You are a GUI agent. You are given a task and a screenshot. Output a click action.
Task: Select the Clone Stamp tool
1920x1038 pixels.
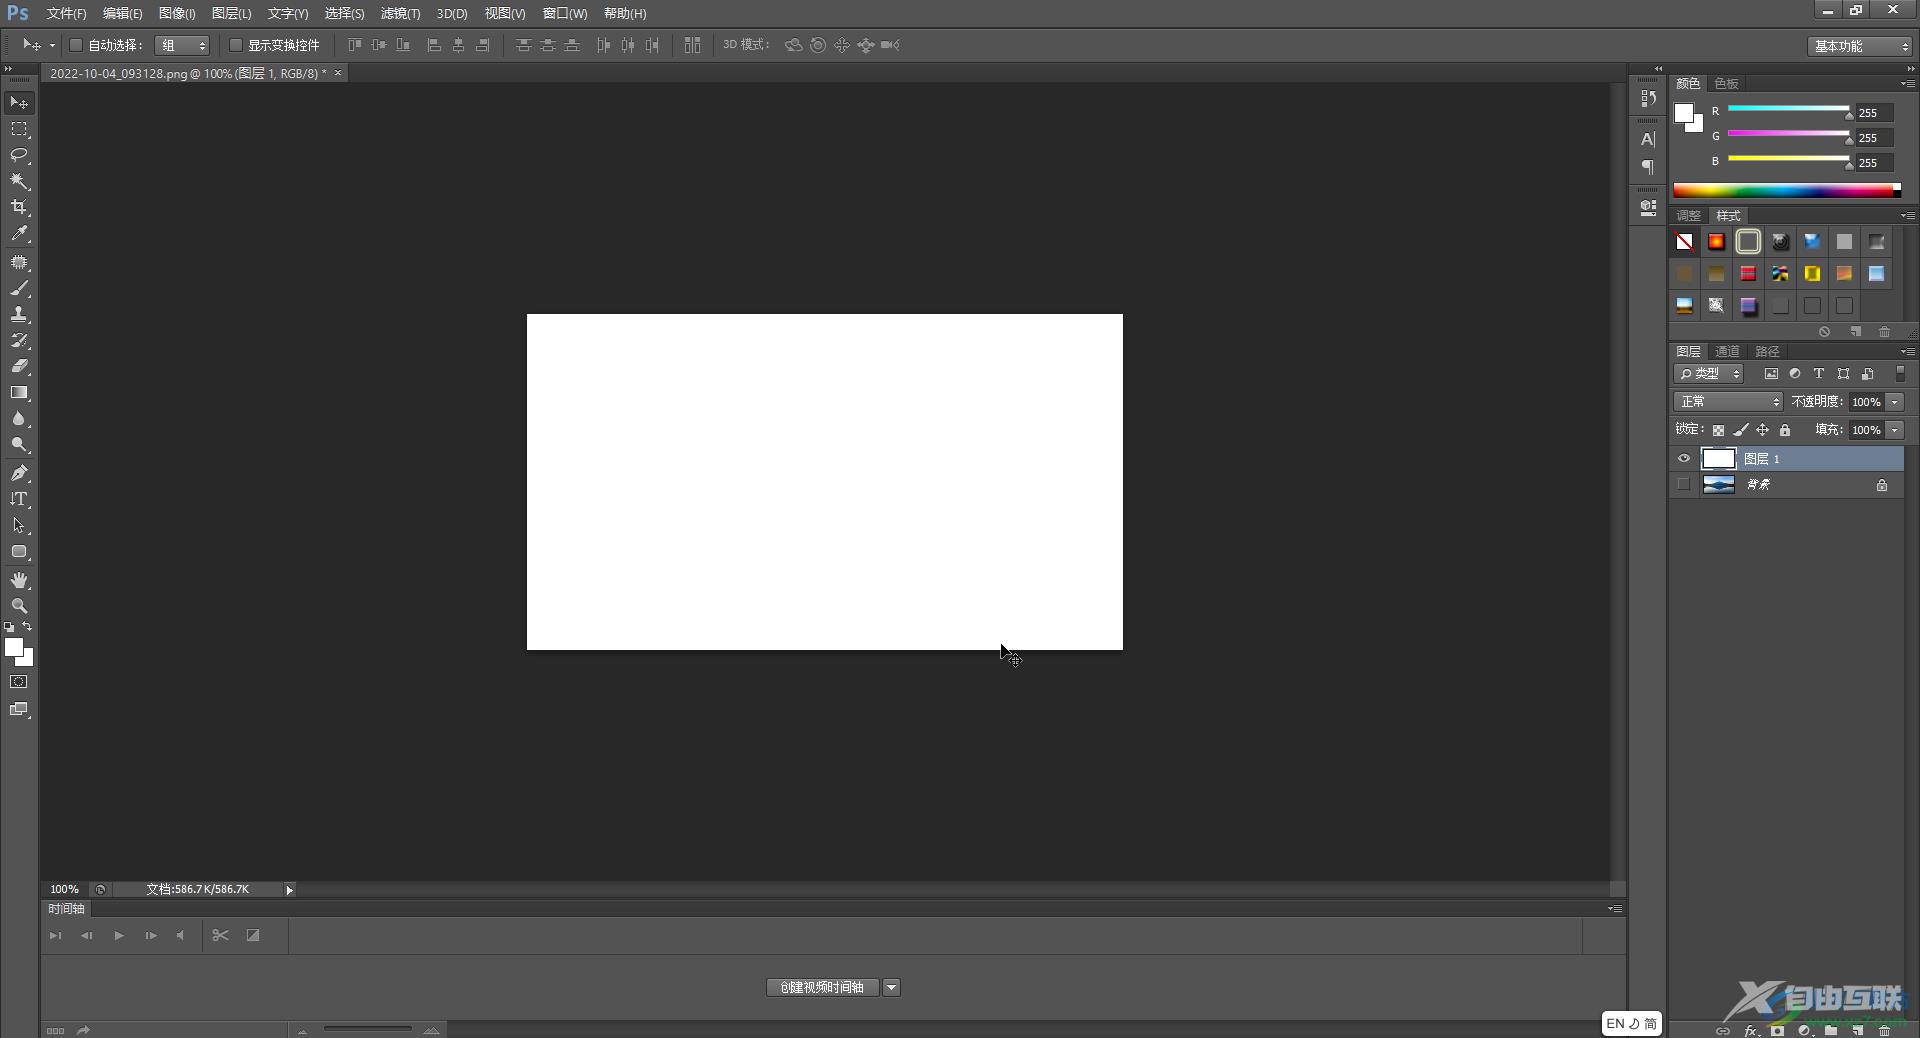[19, 314]
